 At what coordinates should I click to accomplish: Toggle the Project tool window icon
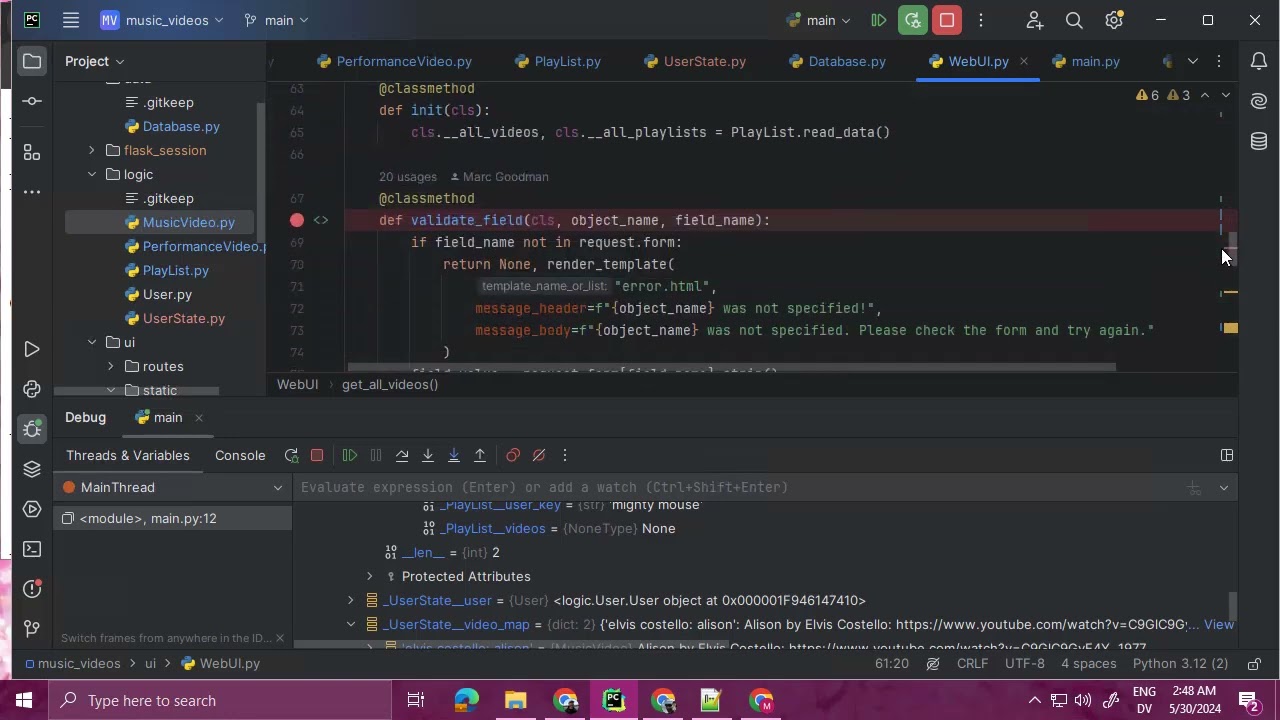pyautogui.click(x=32, y=61)
